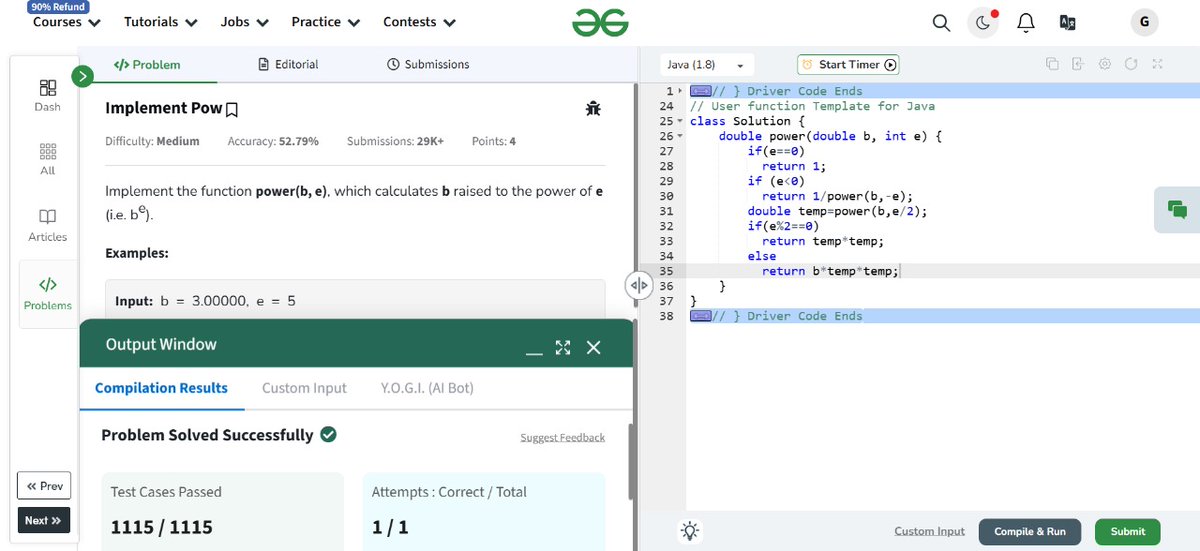Switch to the Submissions tab
1200x551 pixels.
coord(427,65)
